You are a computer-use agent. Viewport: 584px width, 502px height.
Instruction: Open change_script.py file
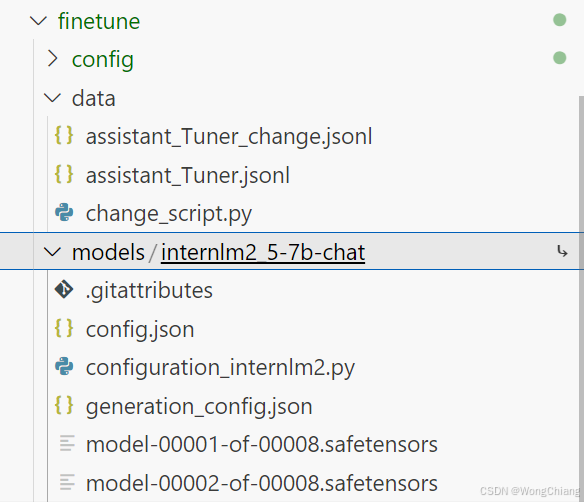[x=169, y=214]
